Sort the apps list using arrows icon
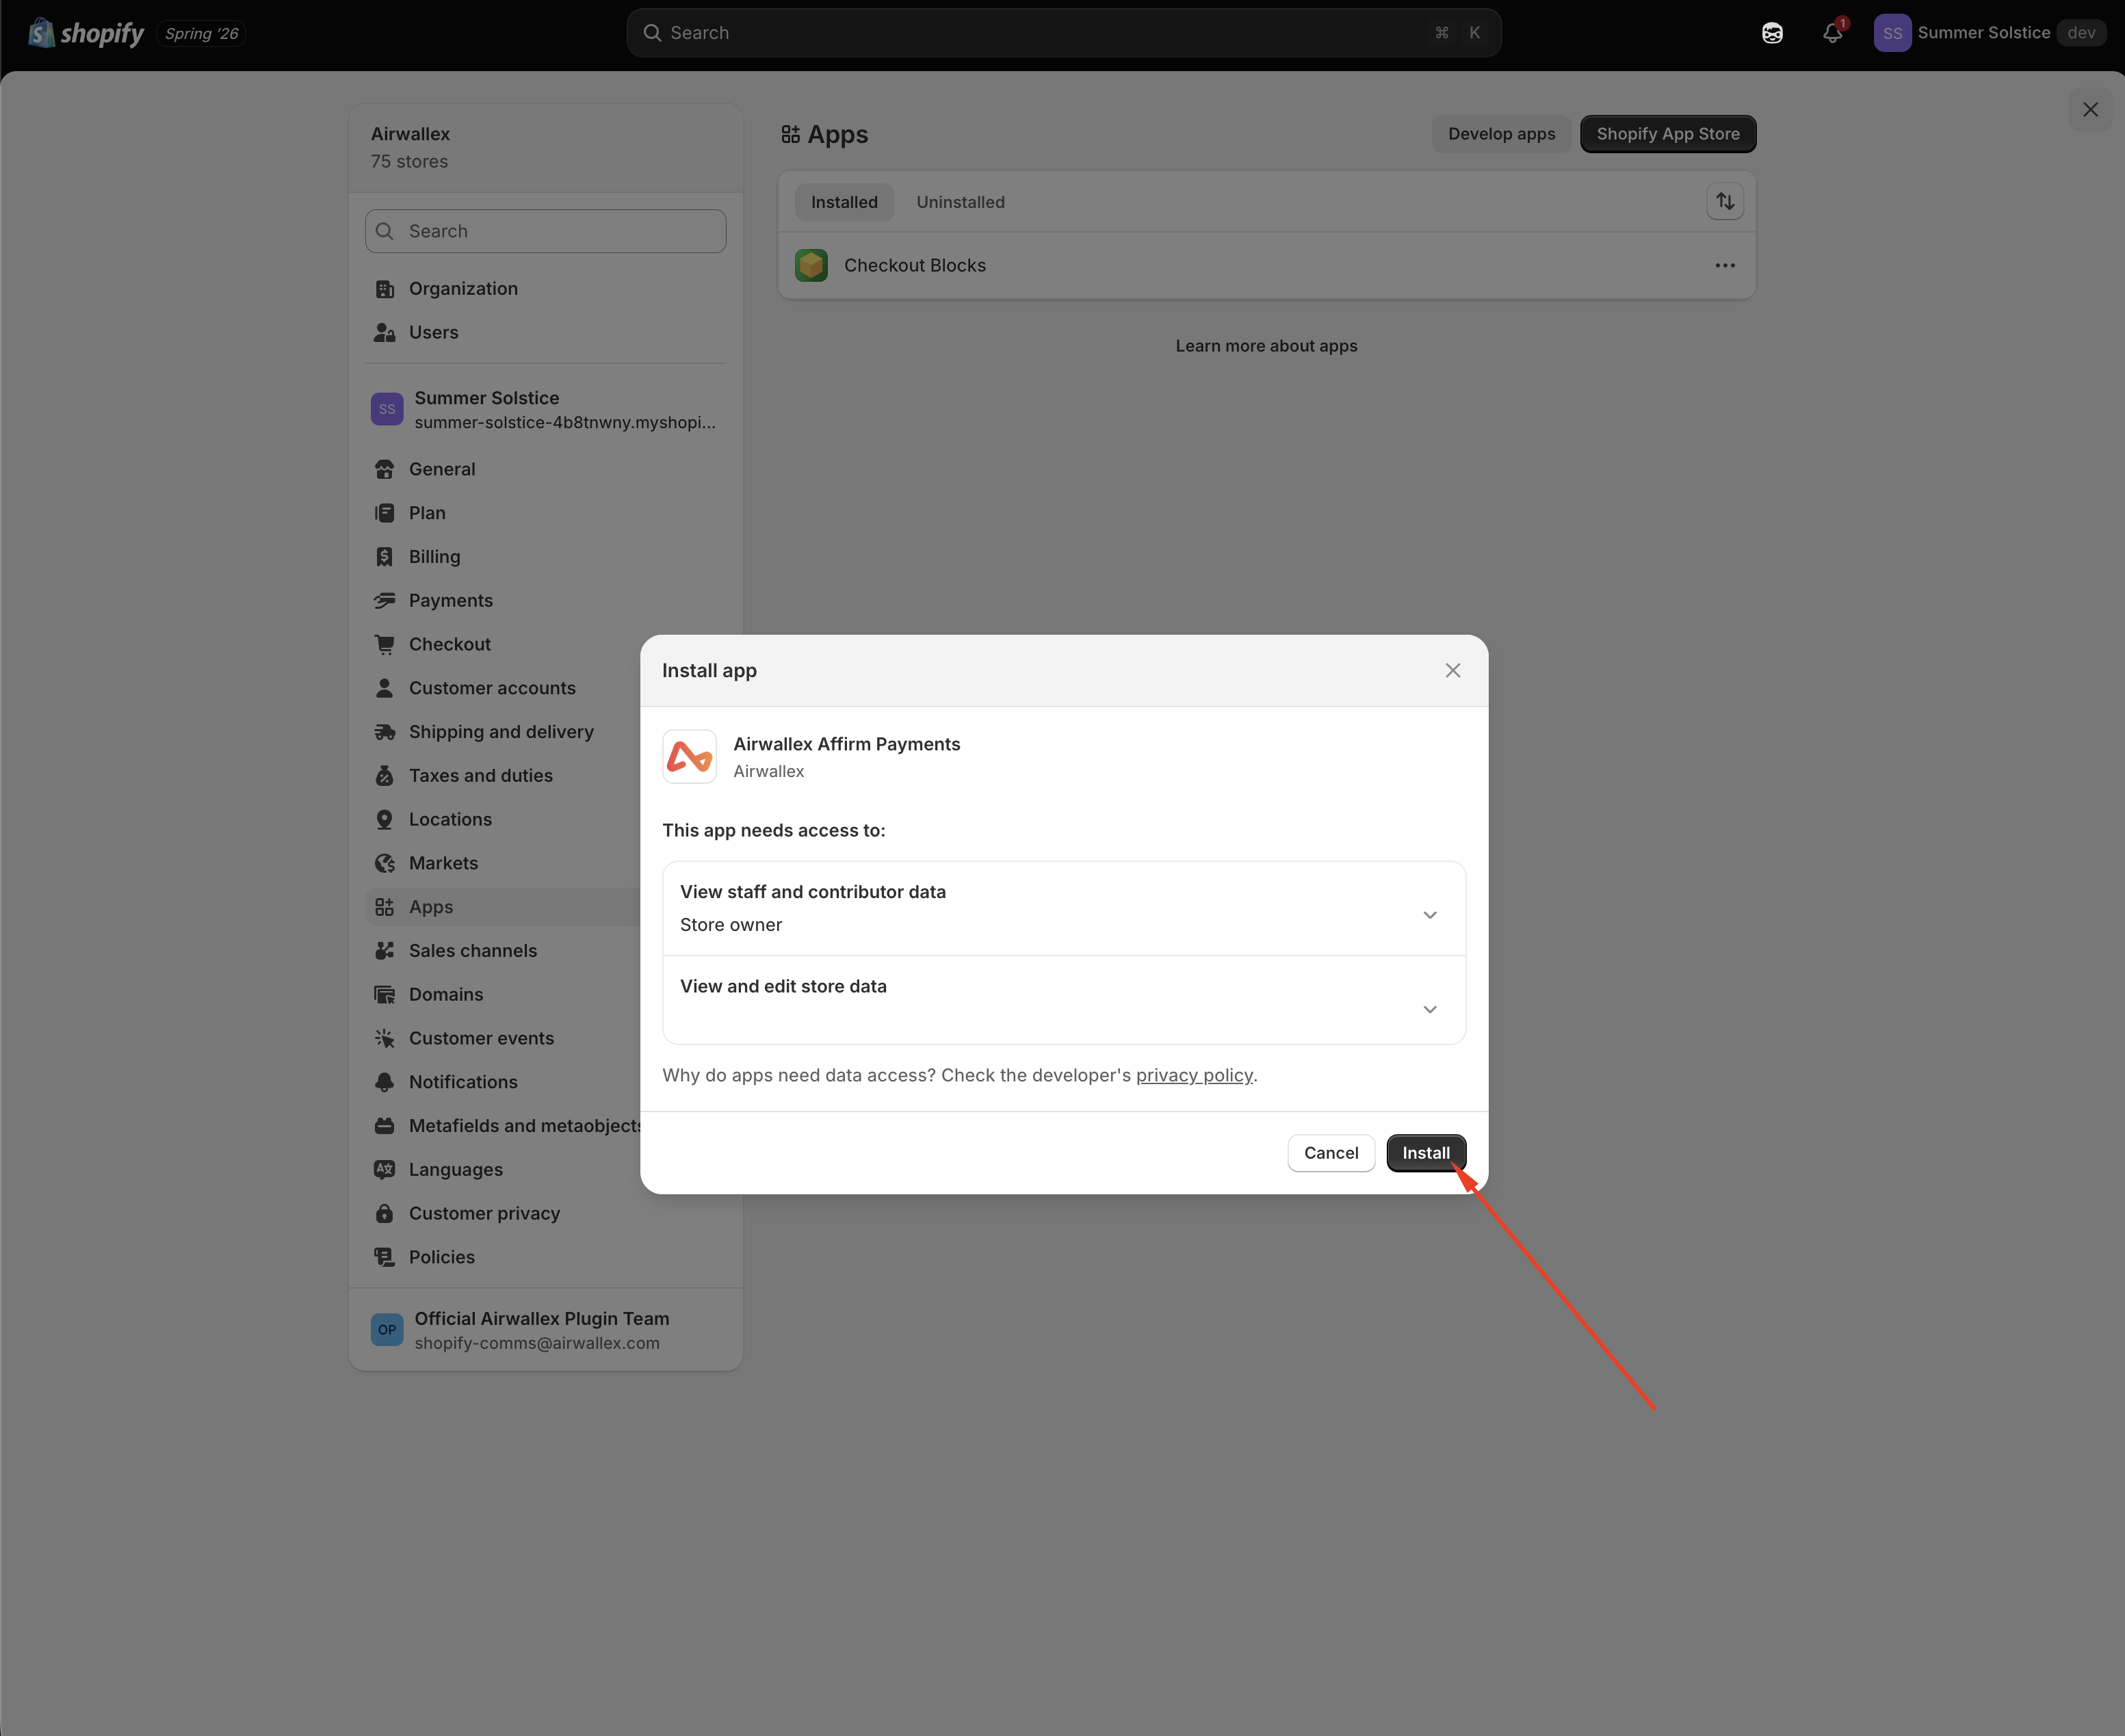This screenshot has width=2125, height=1736. tap(1725, 202)
